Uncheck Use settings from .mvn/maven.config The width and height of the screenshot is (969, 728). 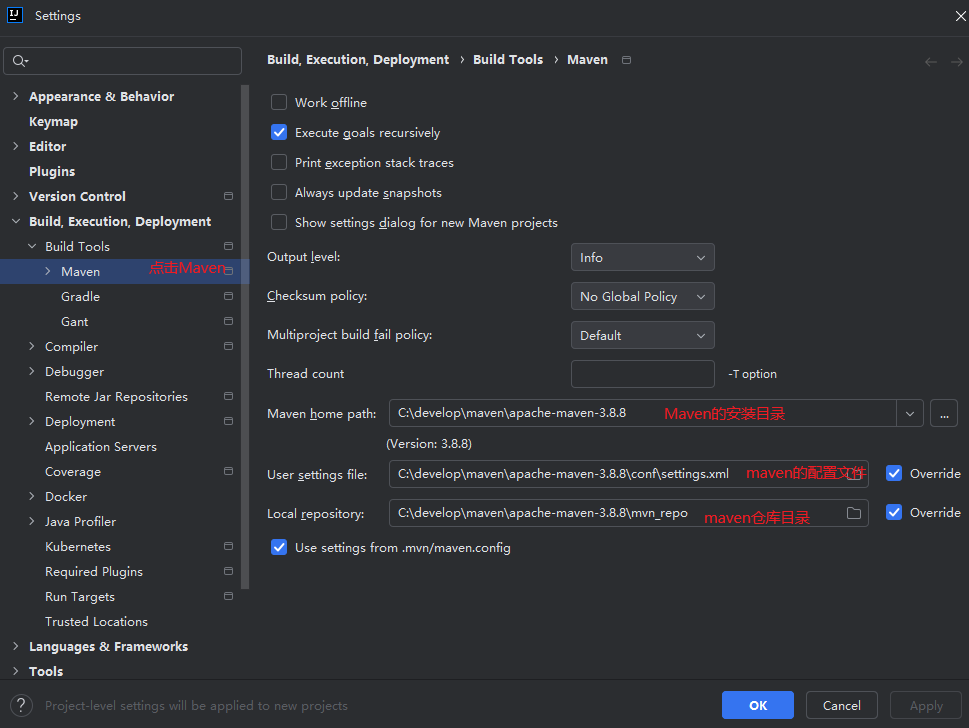pyautogui.click(x=279, y=547)
